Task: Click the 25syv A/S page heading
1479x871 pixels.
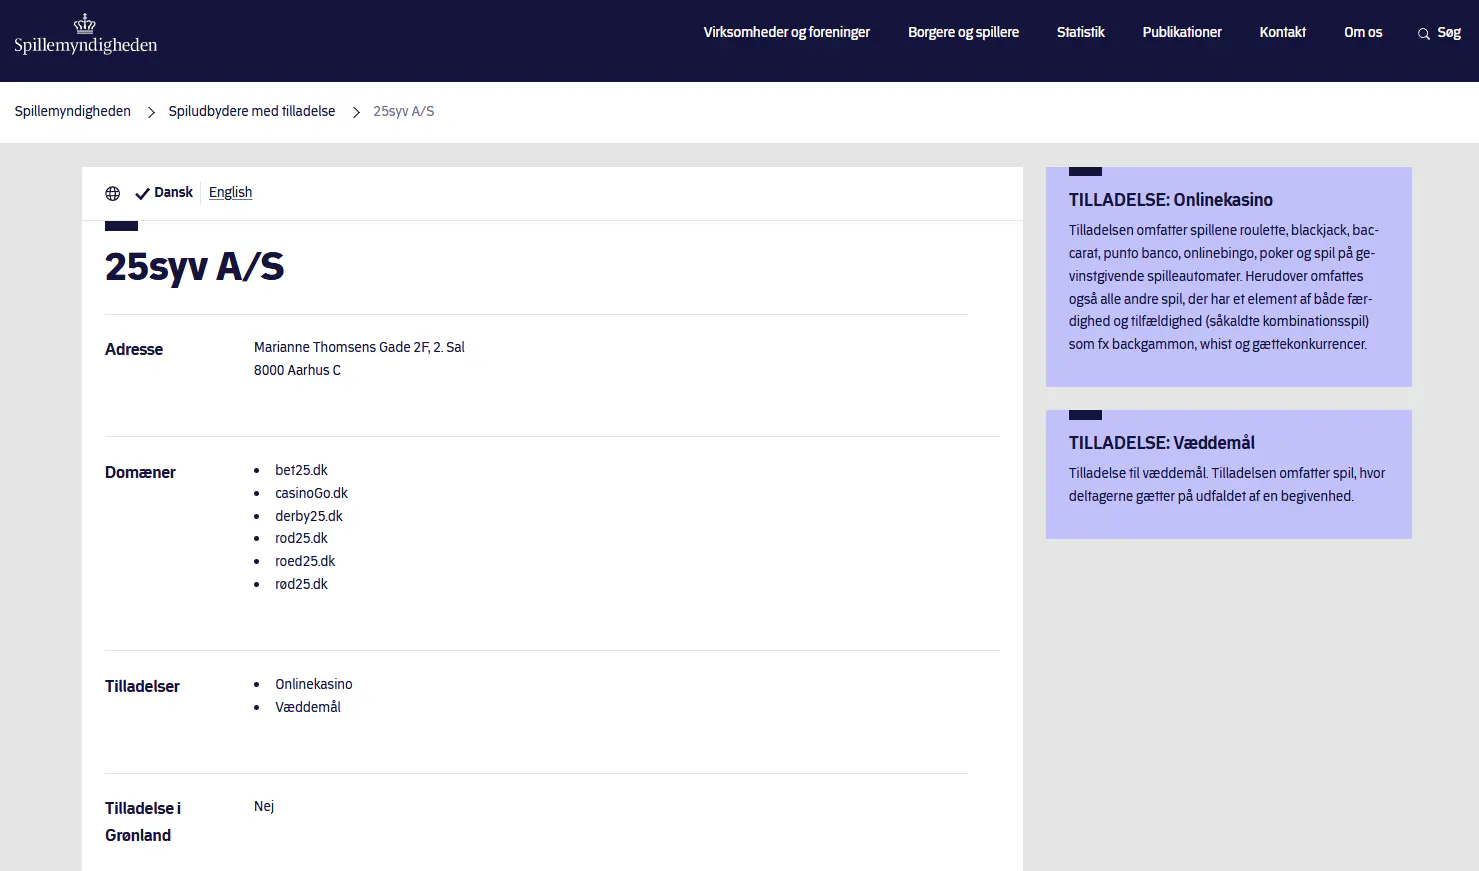Action: (x=194, y=267)
